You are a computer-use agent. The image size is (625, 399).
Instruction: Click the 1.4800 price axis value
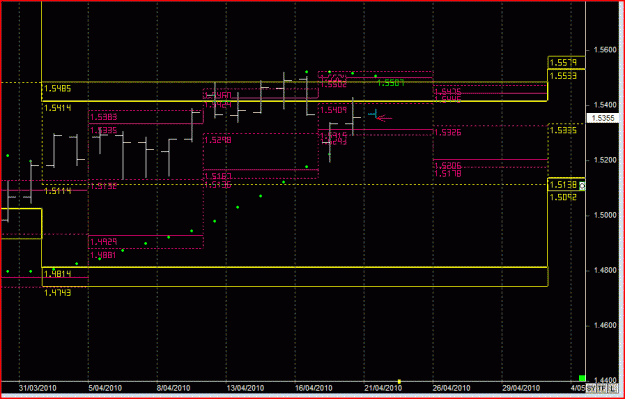[604, 271]
